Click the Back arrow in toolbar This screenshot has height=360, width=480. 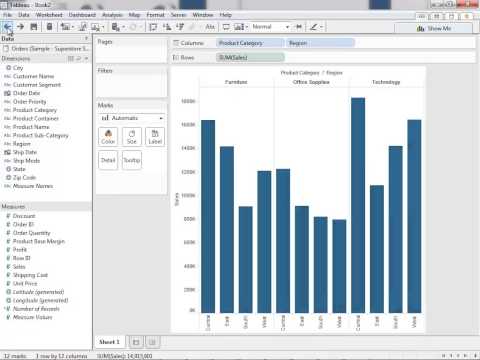point(8,27)
